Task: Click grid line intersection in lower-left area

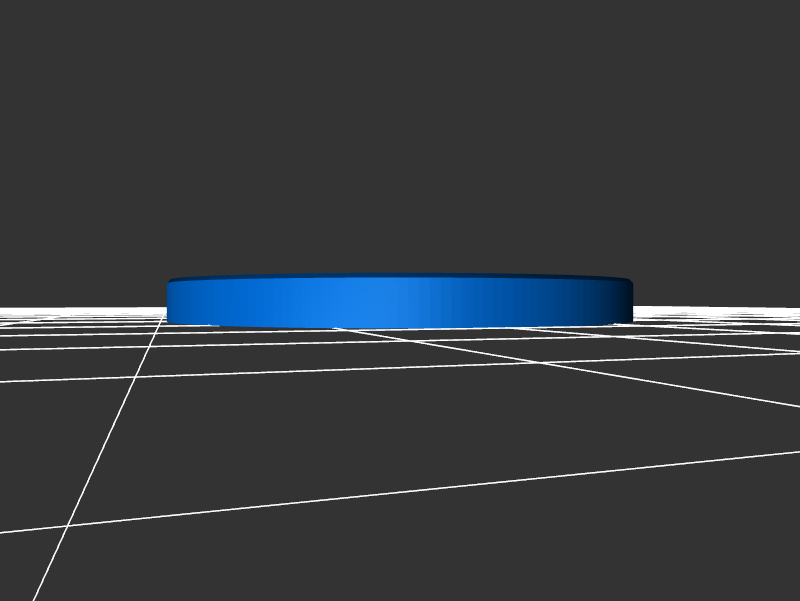Action: (68, 524)
